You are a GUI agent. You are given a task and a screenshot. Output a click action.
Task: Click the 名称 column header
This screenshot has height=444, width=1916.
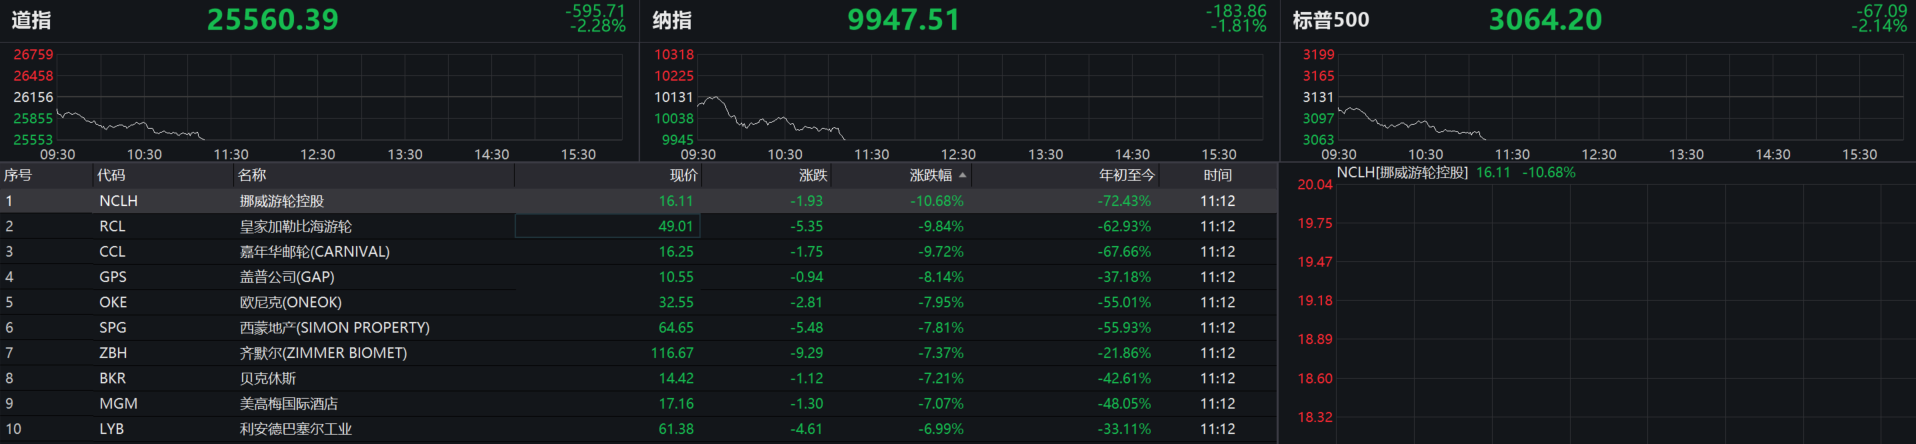[x=252, y=175]
